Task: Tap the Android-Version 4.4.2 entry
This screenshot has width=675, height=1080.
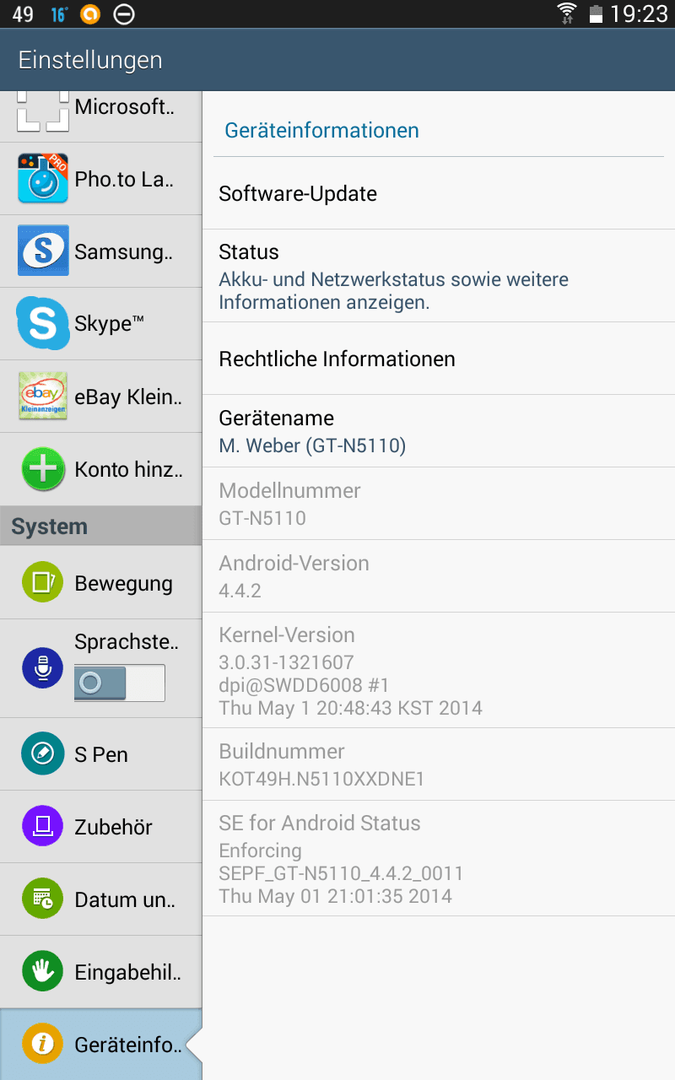Action: tap(439, 576)
